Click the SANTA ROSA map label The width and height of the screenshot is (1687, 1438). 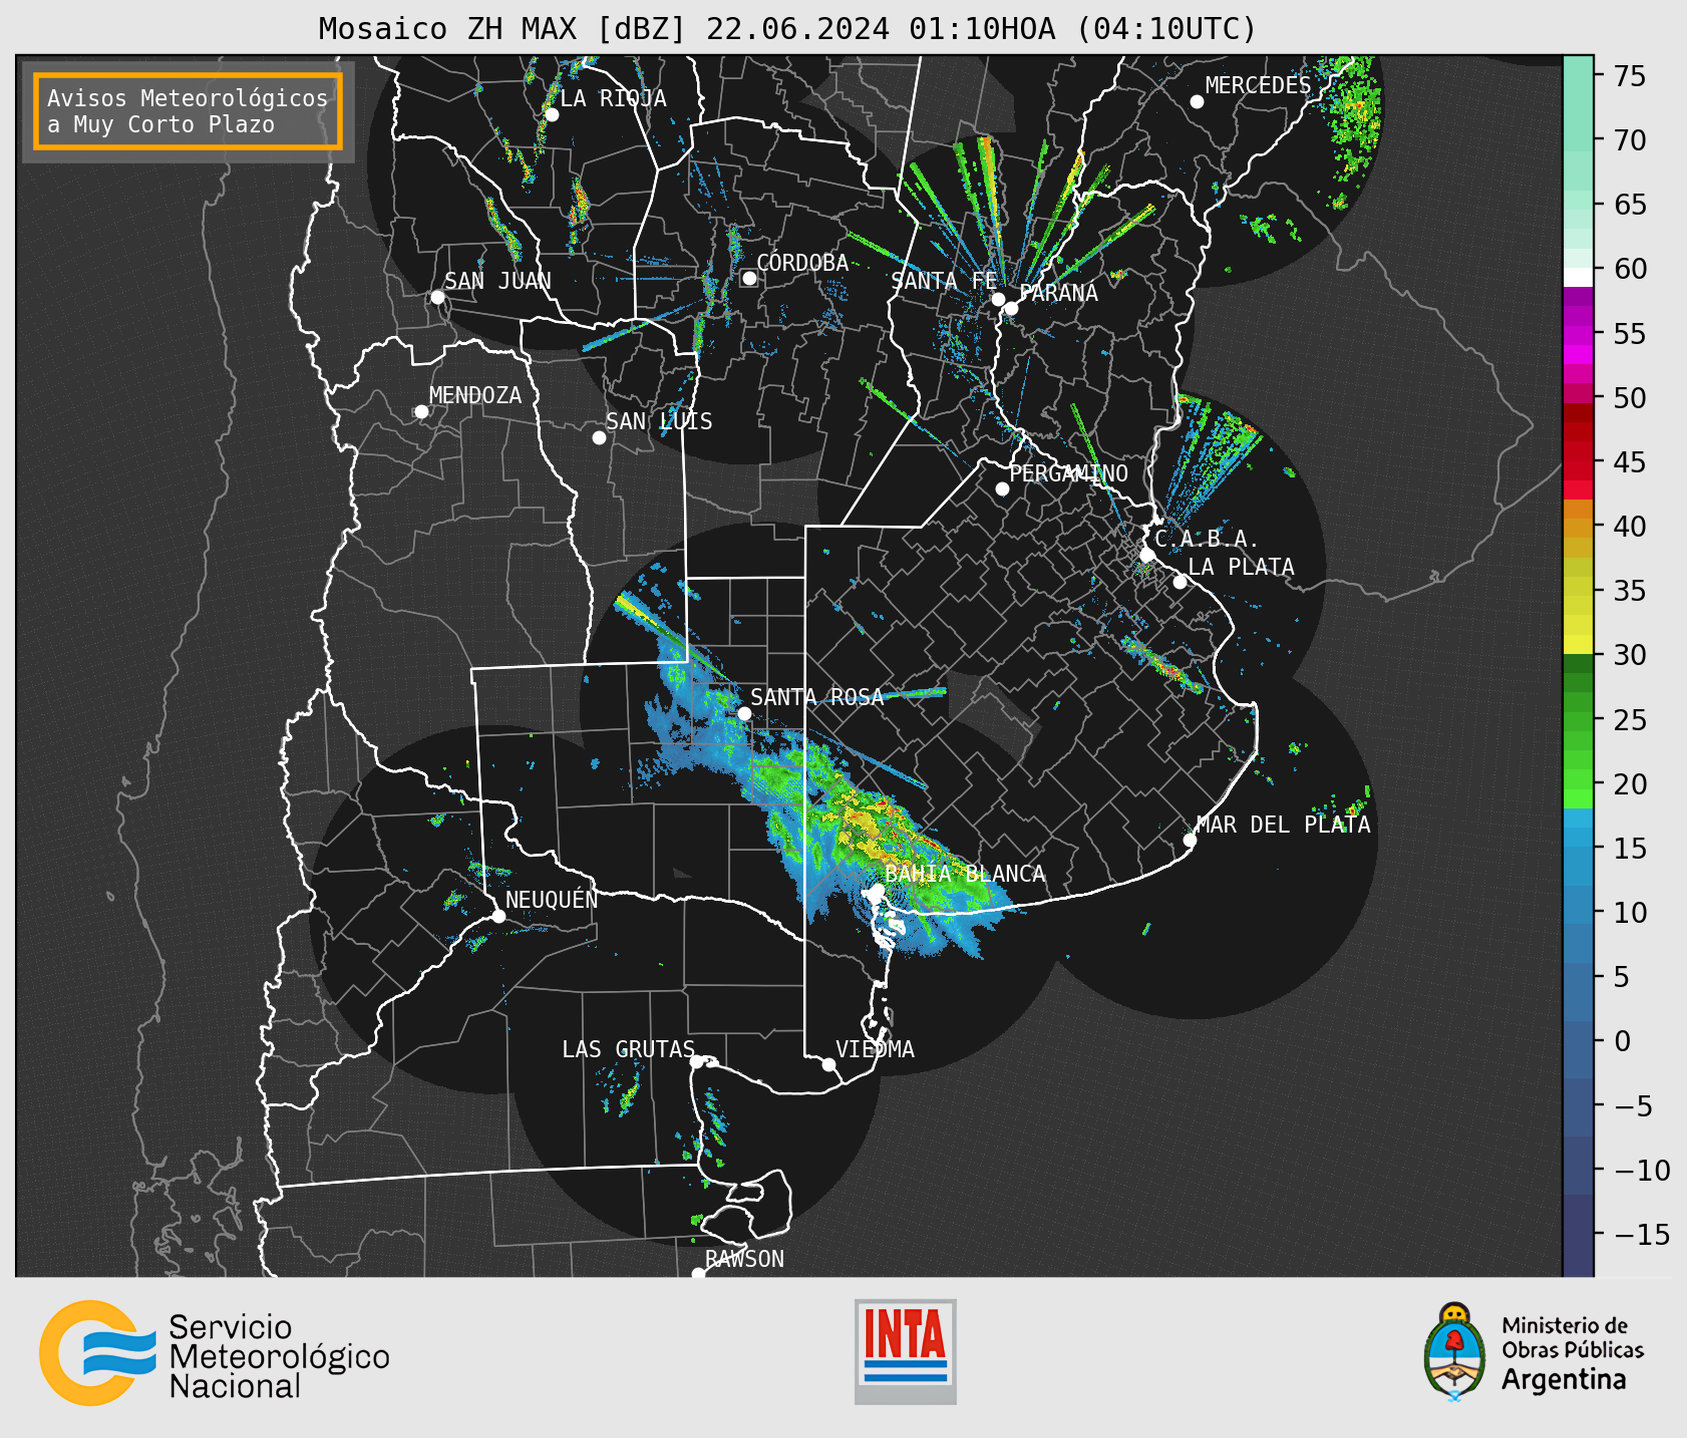tap(817, 697)
